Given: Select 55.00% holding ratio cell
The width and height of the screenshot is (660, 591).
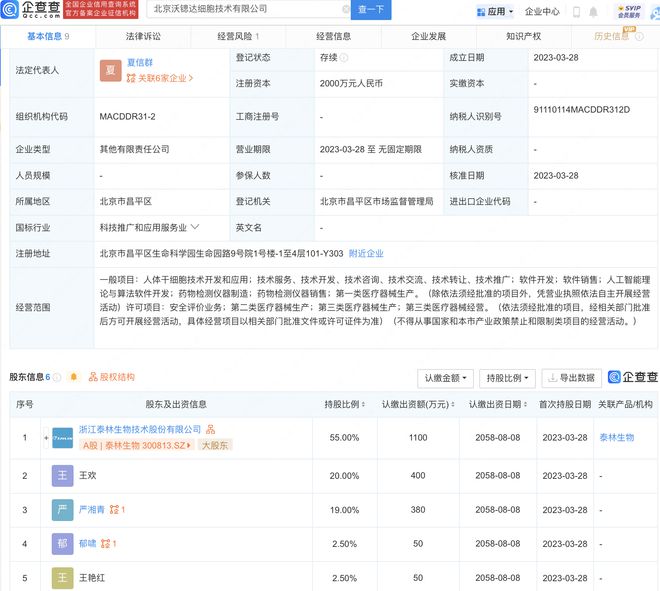Looking at the screenshot, I should tap(344, 438).
